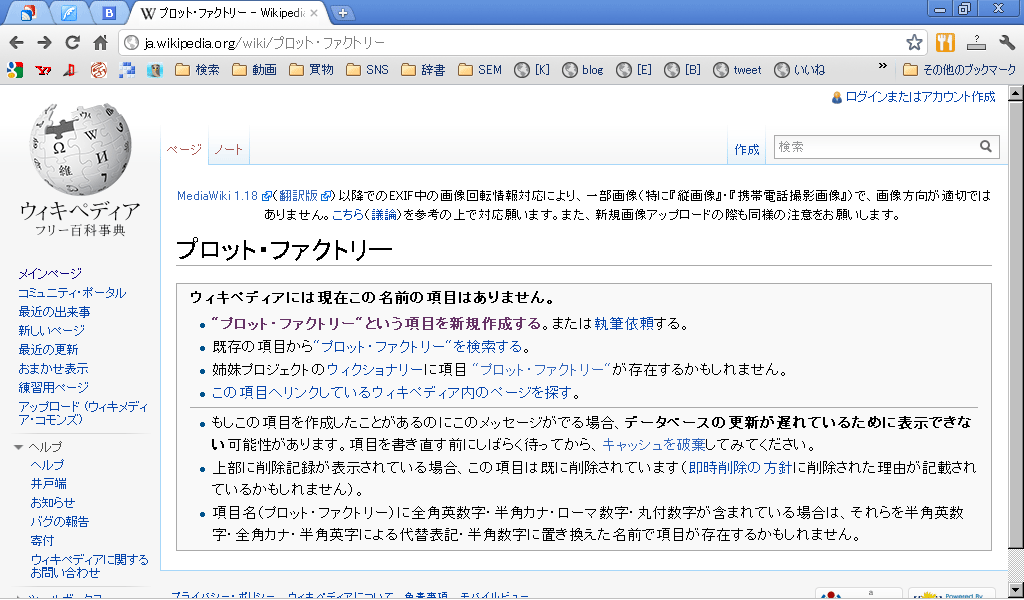Click the ログインまたはアカウント作成 link
The height and width of the screenshot is (600, 1024).
coord(920,97)
